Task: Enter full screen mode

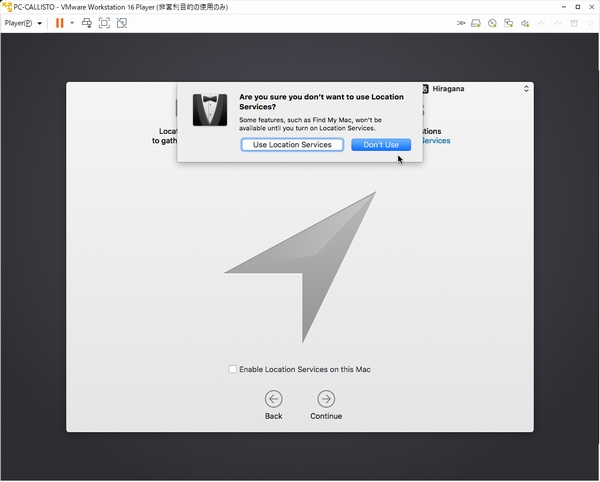Action: point(104,23)
